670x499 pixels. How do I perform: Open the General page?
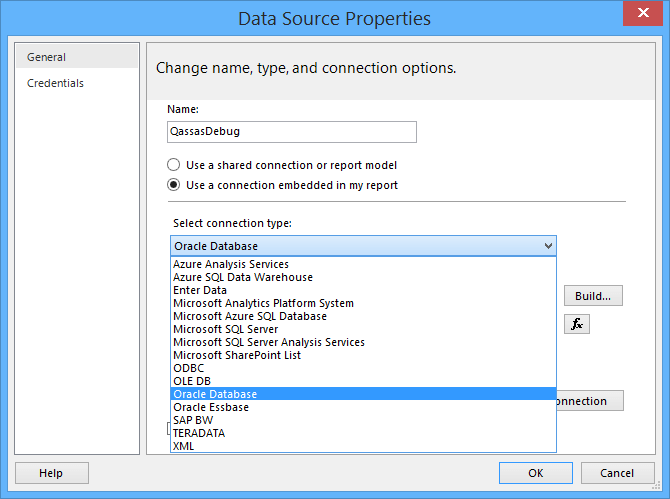tap(77, 57)
